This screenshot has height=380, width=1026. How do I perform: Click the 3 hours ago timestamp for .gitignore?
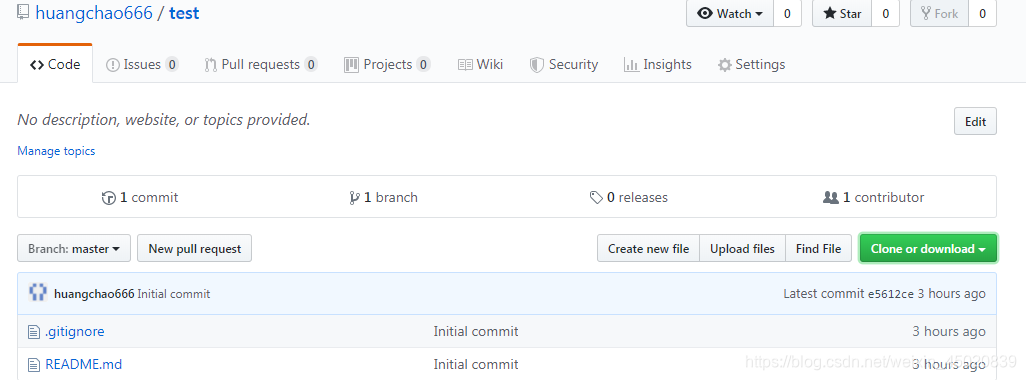(x=949, y=332)
